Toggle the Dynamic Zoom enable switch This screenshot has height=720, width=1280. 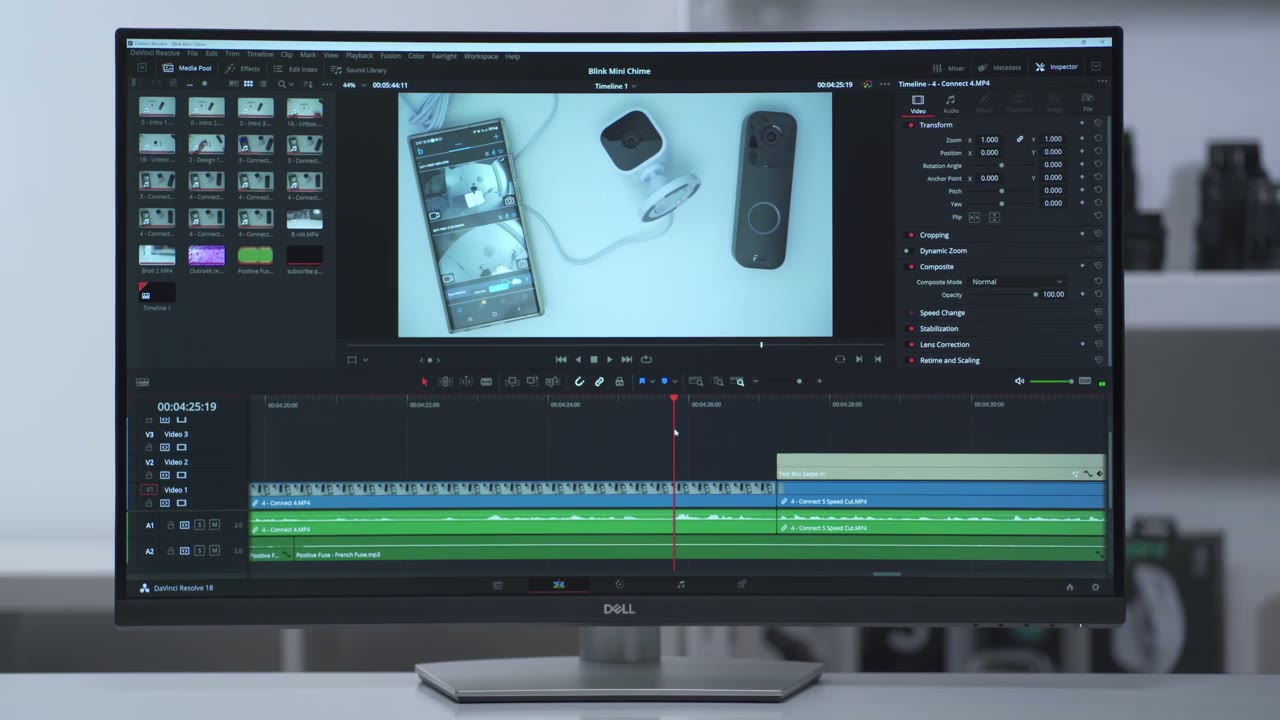pos(907,251)
